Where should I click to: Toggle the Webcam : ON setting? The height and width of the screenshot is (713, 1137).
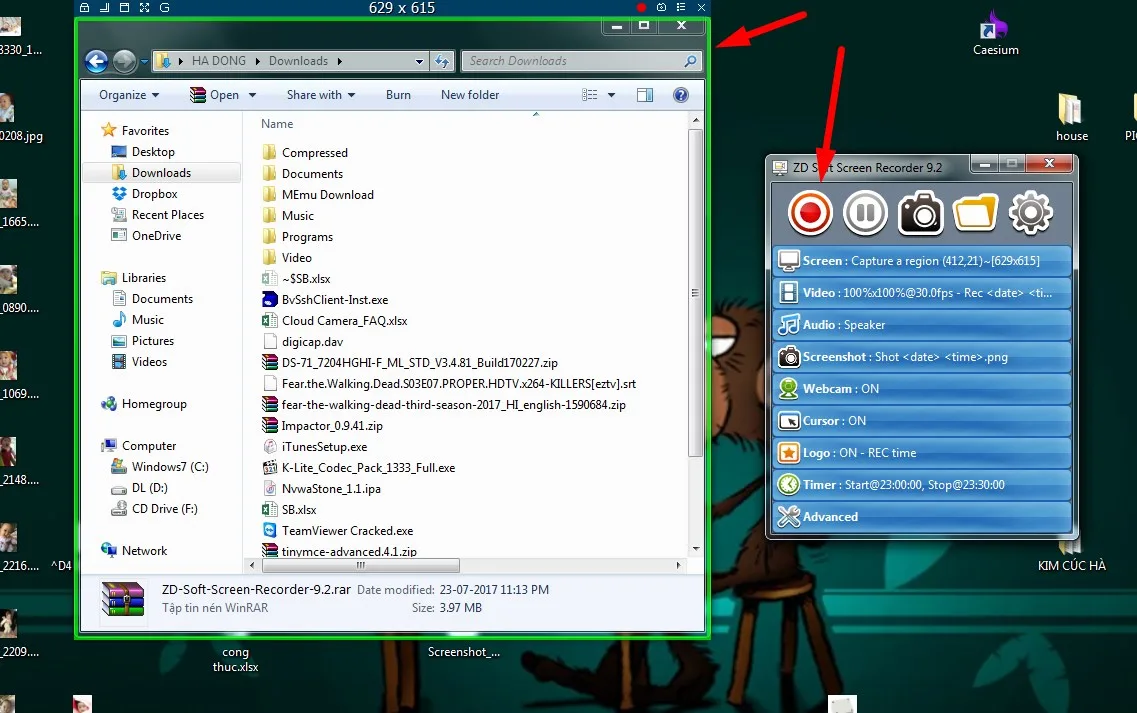click(922, 389)
